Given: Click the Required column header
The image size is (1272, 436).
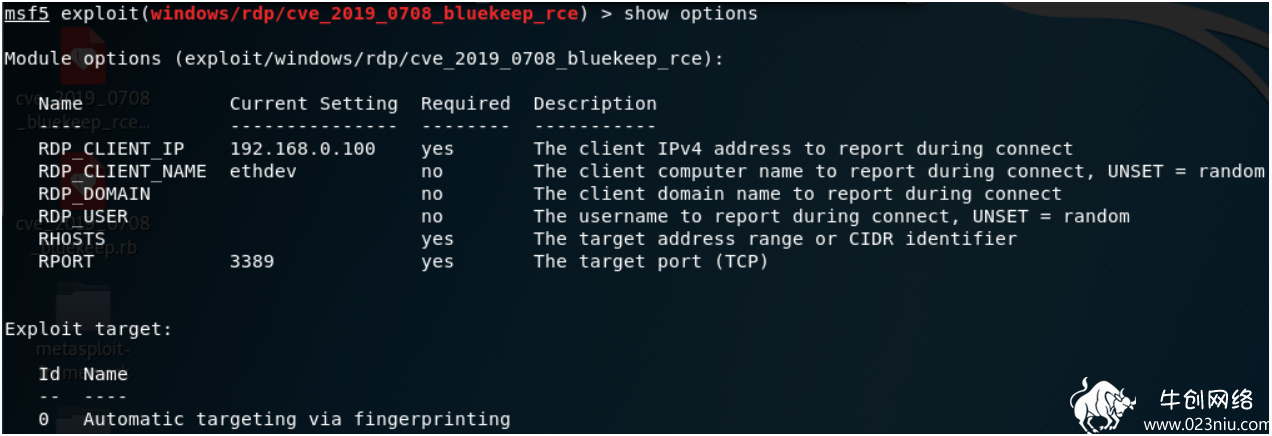Looking at the screenshot, I should pos(465,104).
